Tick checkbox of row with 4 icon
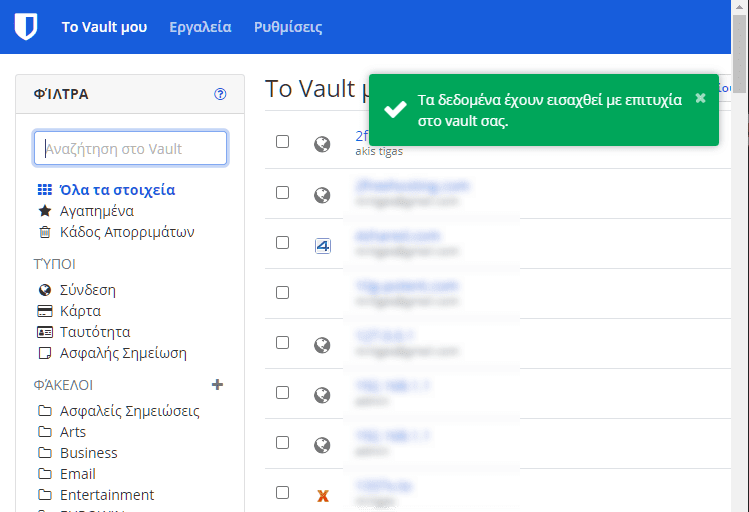Image resolution: width=749 pixels, height=512 pixels. 282,243
